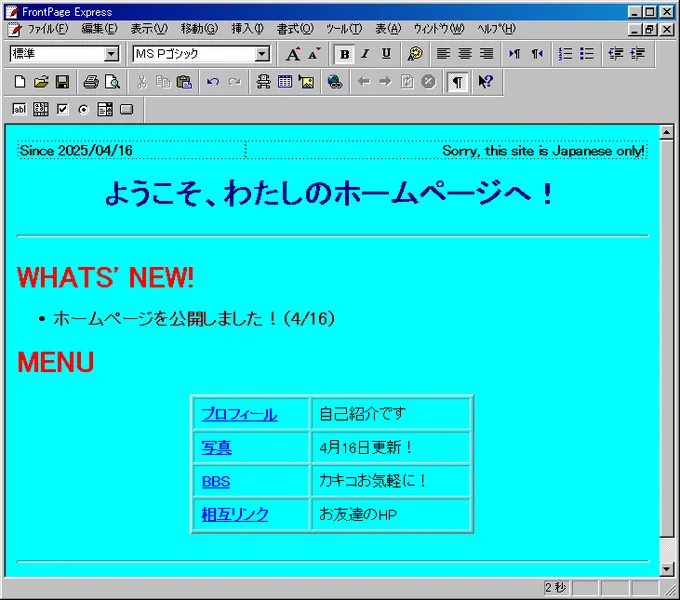Viewport: 680px width, 600px height.
Task: Insert a WebBot component
Action: 263,82
